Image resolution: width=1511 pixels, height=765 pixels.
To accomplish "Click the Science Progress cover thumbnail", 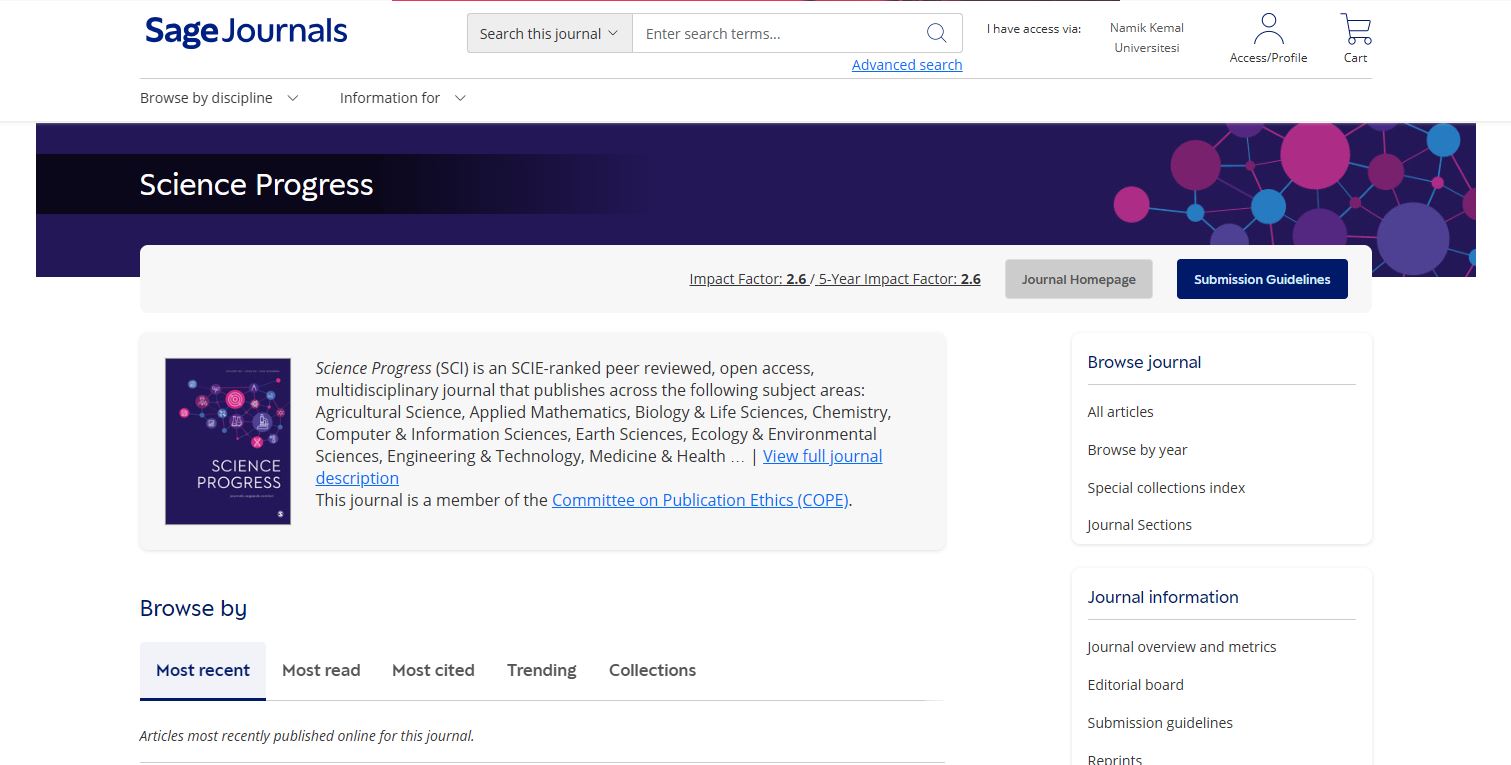I will 228,441.
